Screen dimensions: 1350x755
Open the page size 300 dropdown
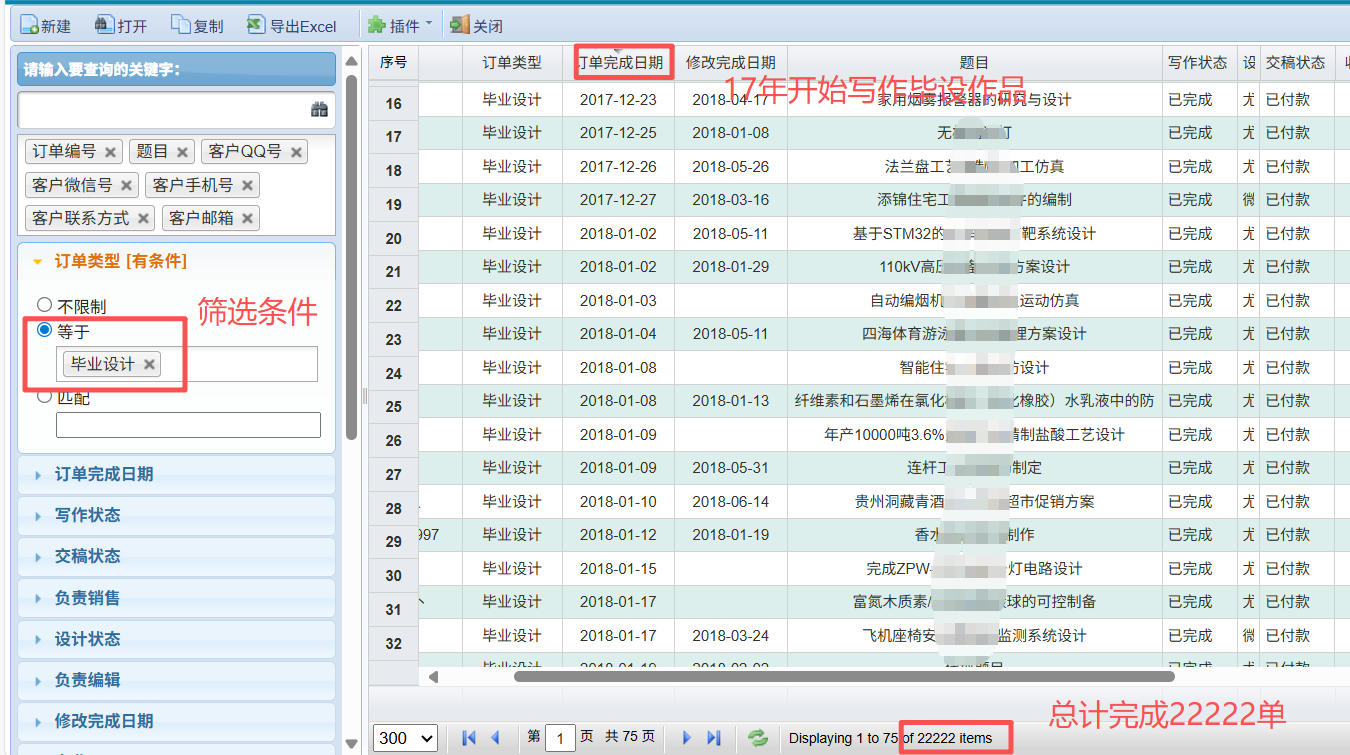point(405,738)
